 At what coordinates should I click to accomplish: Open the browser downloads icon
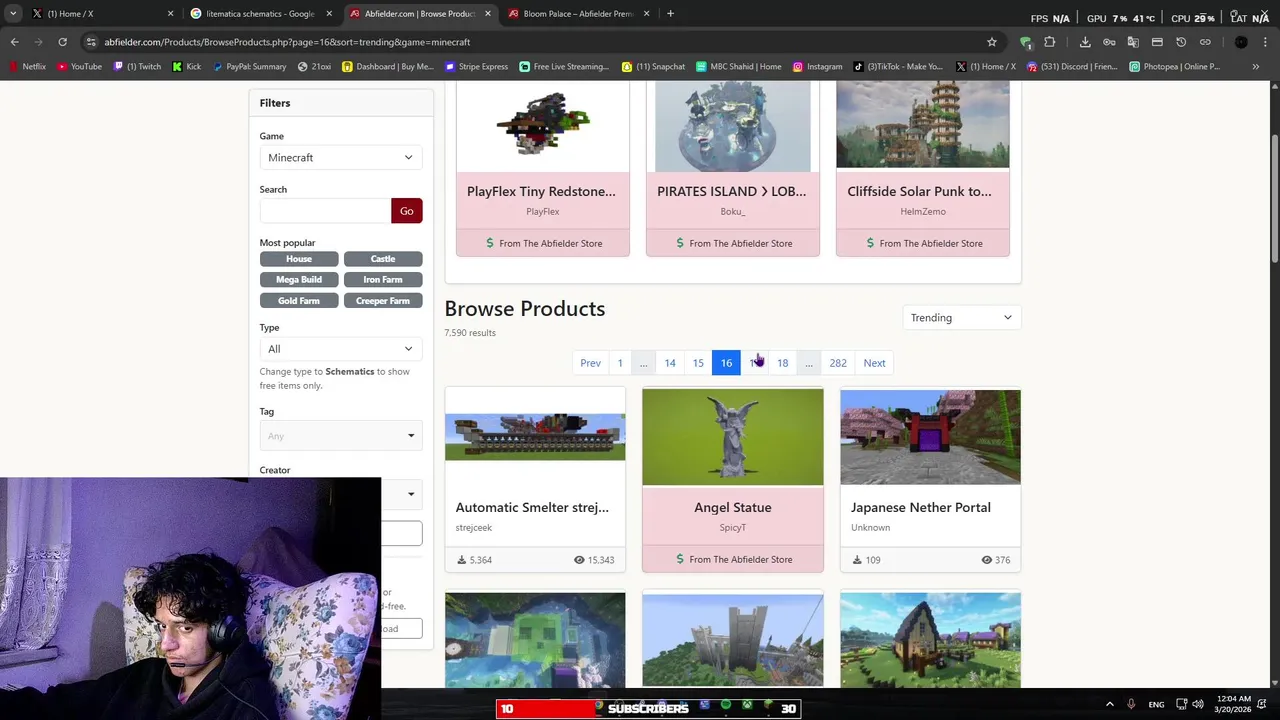pos(1085,42)
